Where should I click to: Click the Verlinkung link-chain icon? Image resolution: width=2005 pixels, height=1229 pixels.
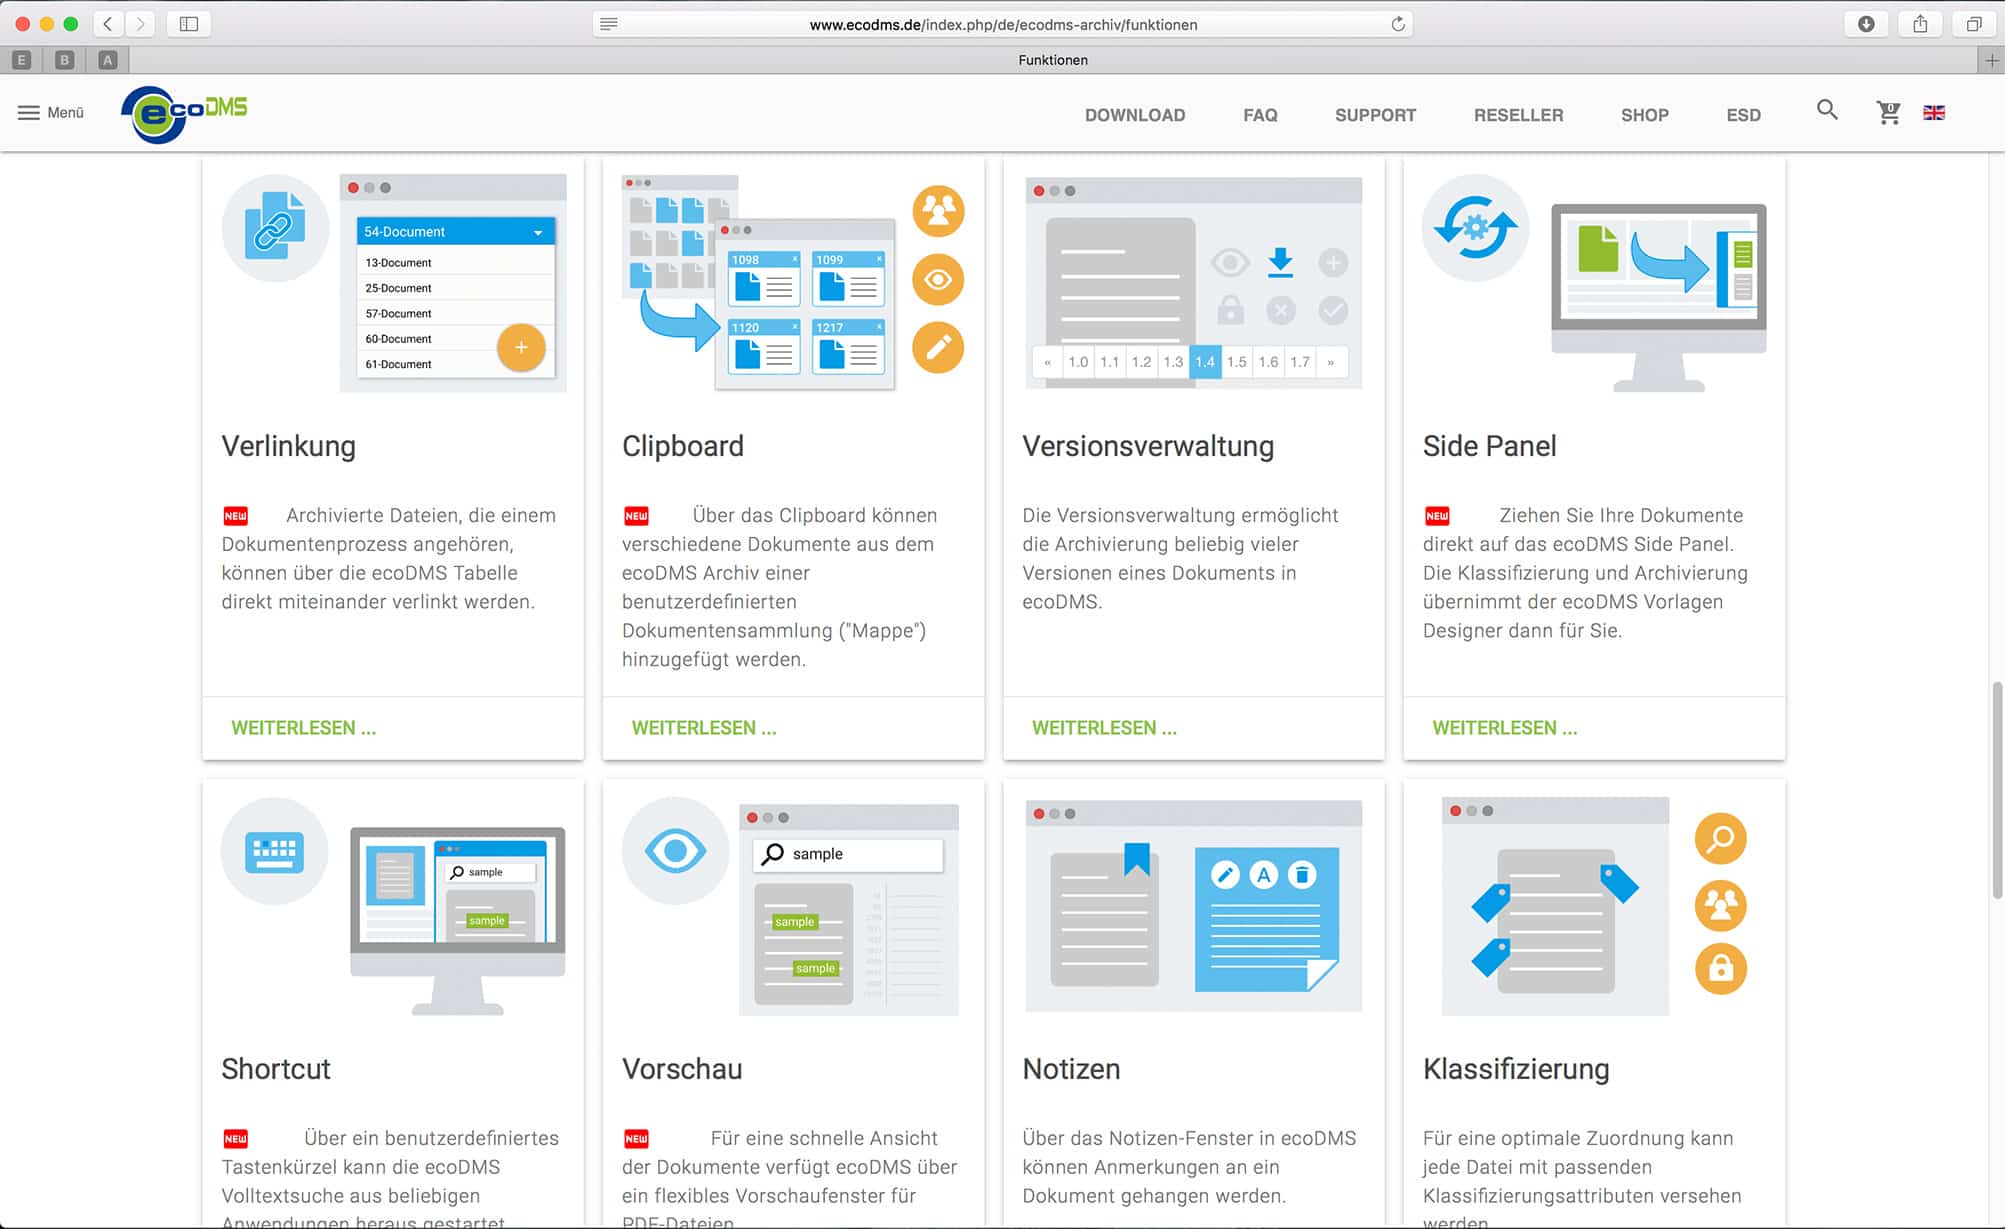pos(275,226)
